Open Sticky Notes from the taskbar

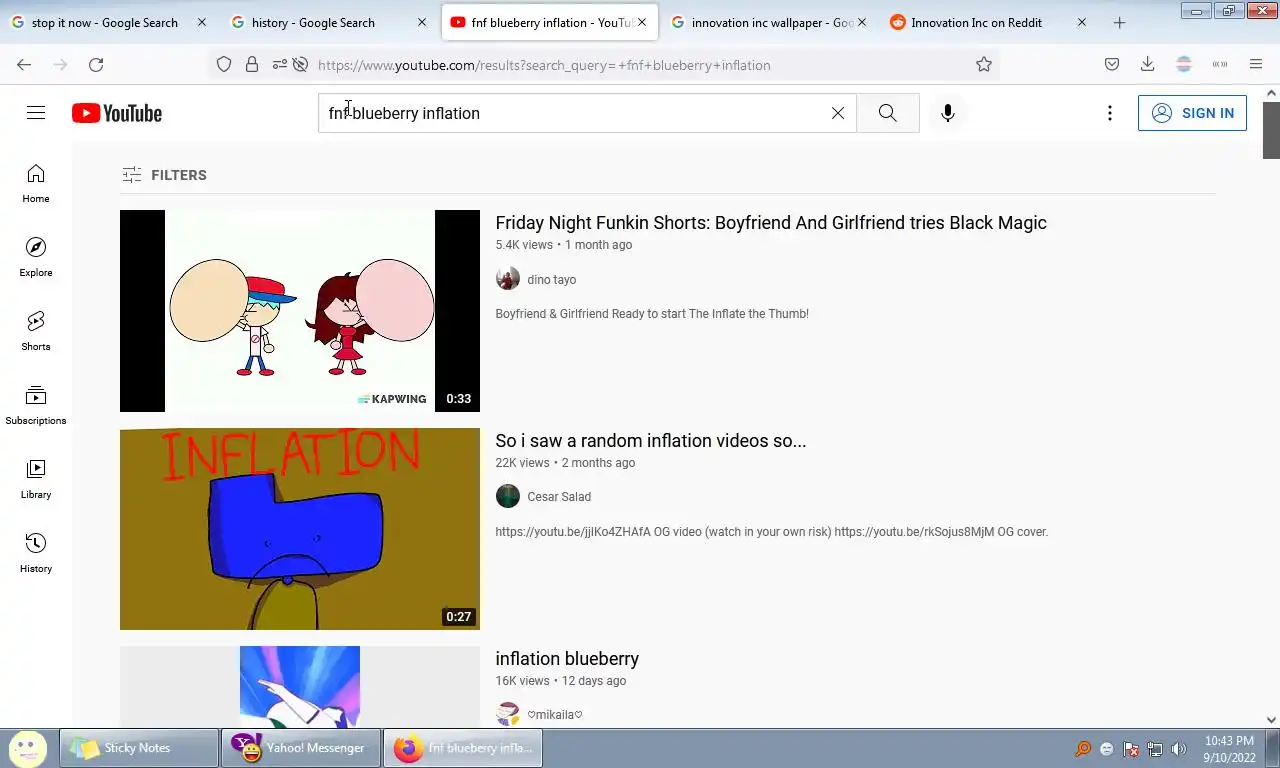point(139,748)
